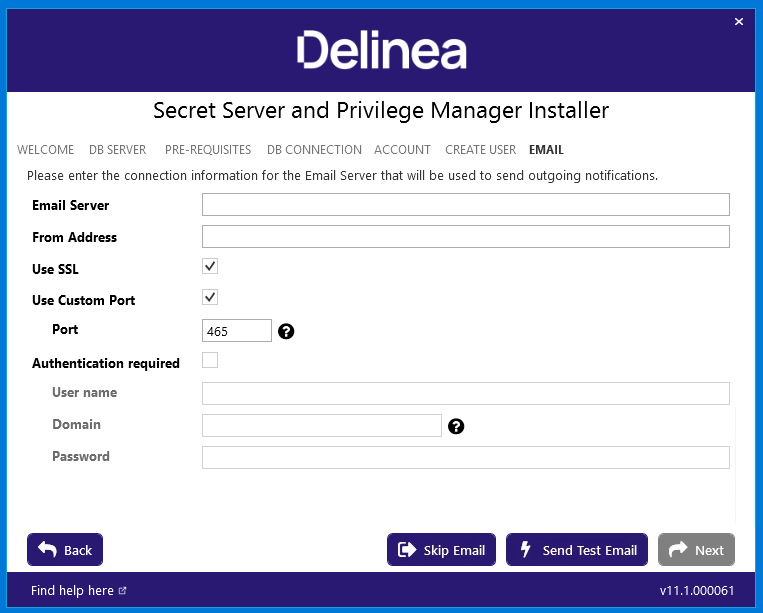Image resolution: width=763 pixels, height=613 pixels.
Task: Click the help icon beside Domain field
Action: (456, 426)
